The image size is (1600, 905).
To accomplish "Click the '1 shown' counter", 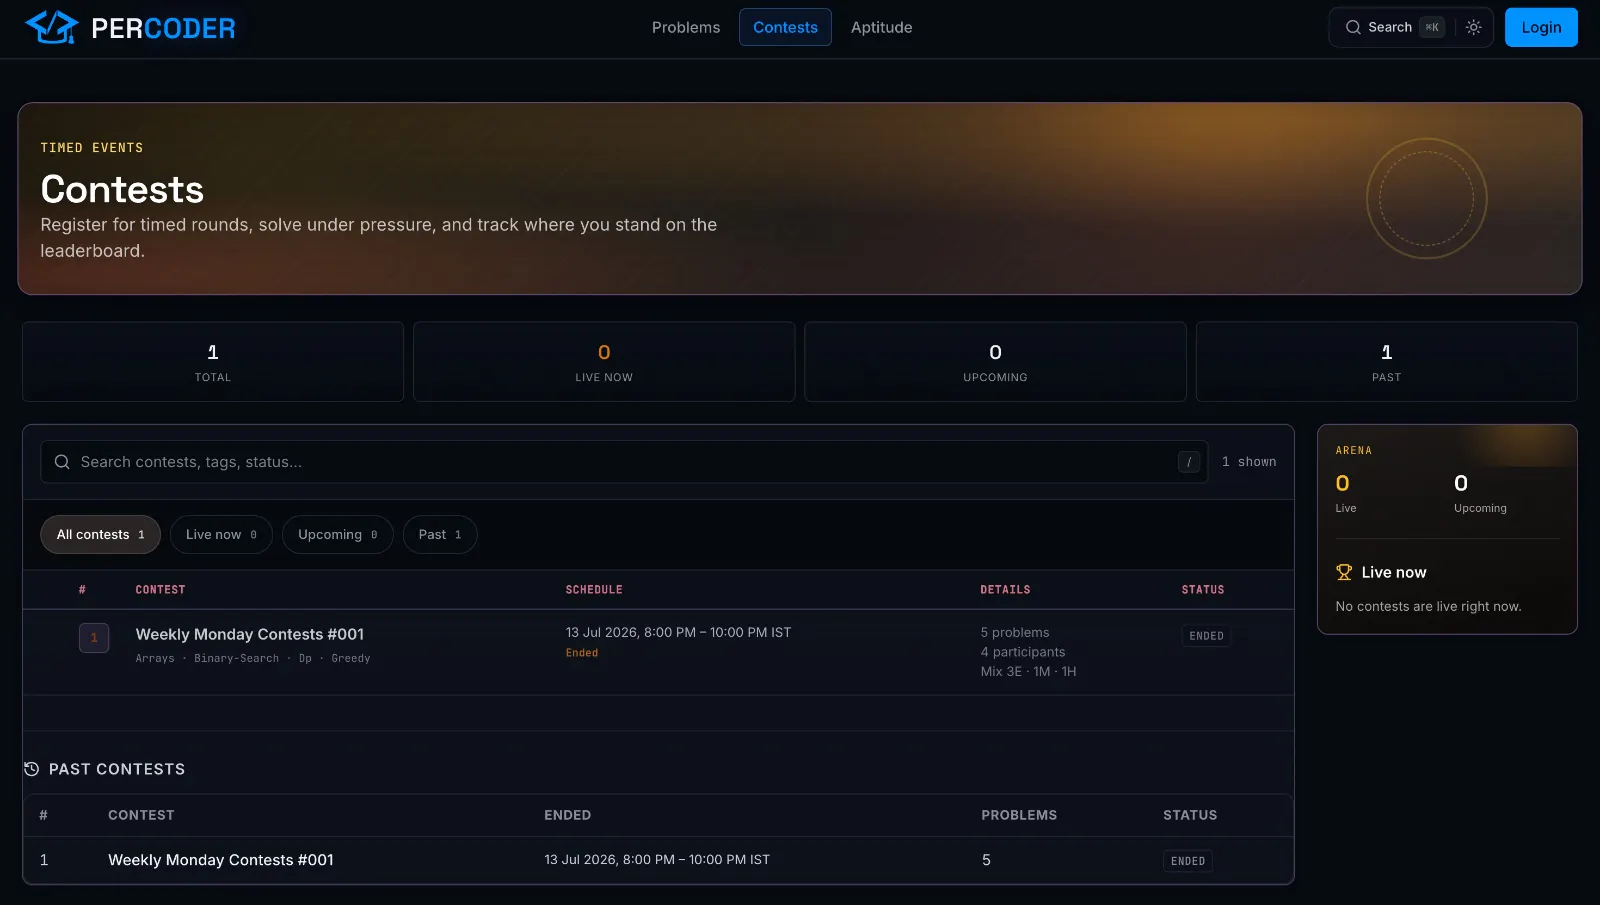I will pyautogui.click(x=1249, y=462).
